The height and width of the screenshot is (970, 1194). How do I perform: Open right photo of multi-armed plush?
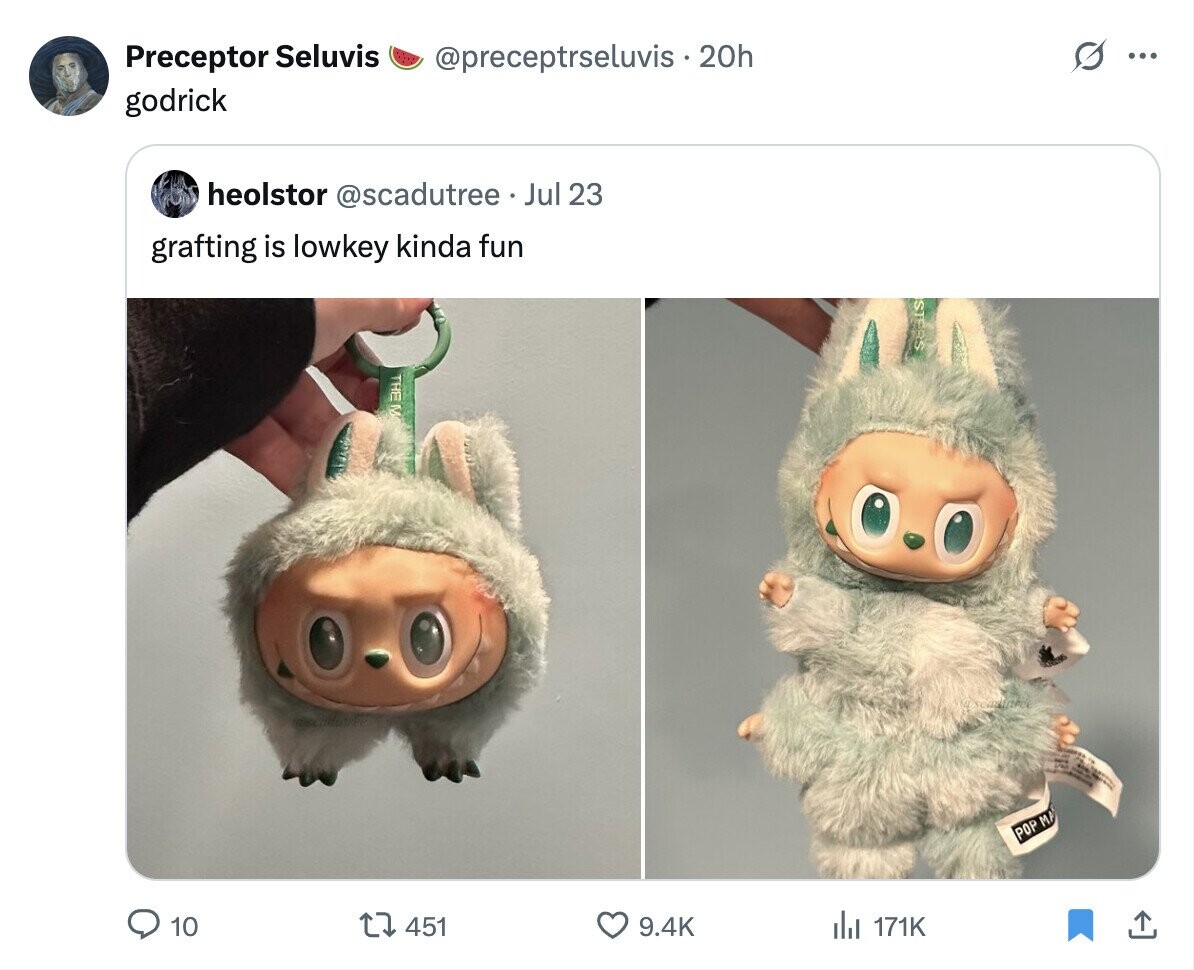(902, 588)
